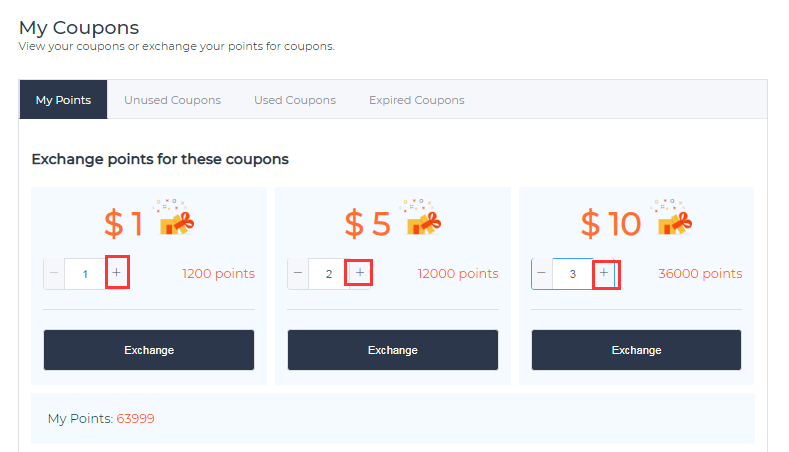This screenshot has height=452, width=789.
Task: View the Expired Coupons tab
Action: [x=417, y=100]
